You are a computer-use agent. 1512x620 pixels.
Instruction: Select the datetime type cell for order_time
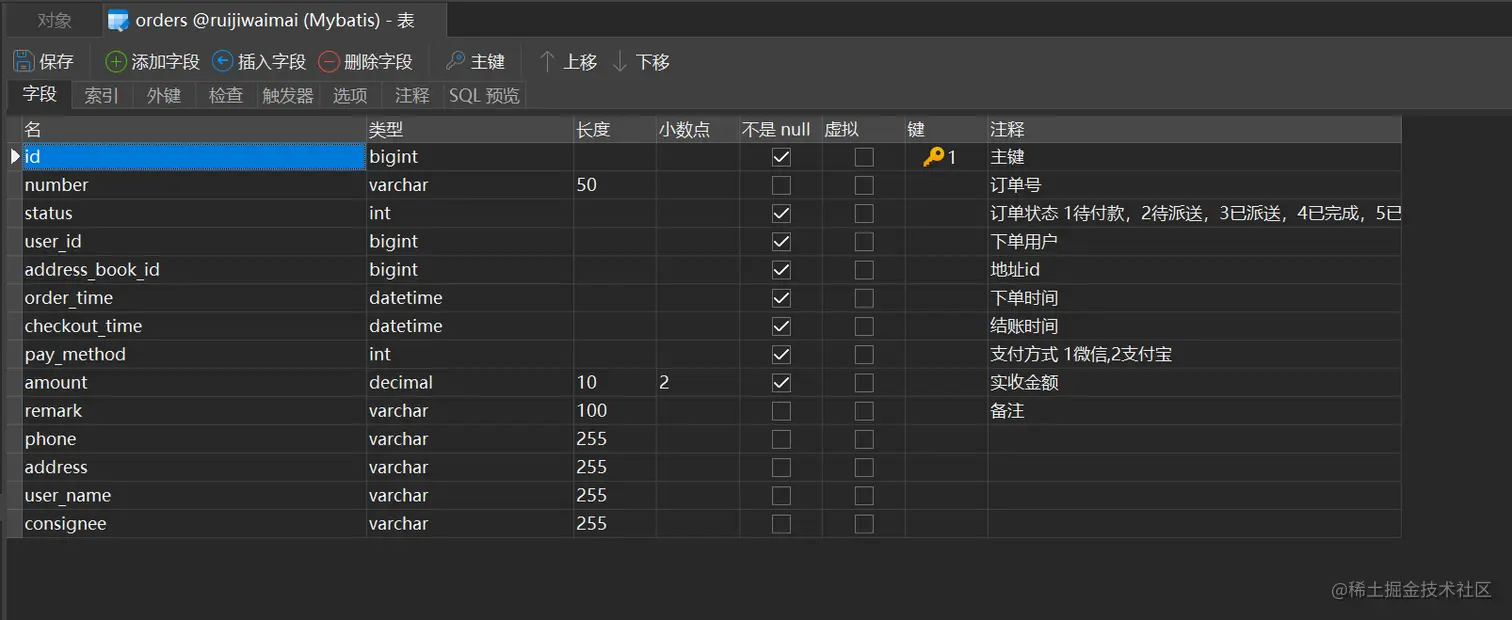click(470, 298)
